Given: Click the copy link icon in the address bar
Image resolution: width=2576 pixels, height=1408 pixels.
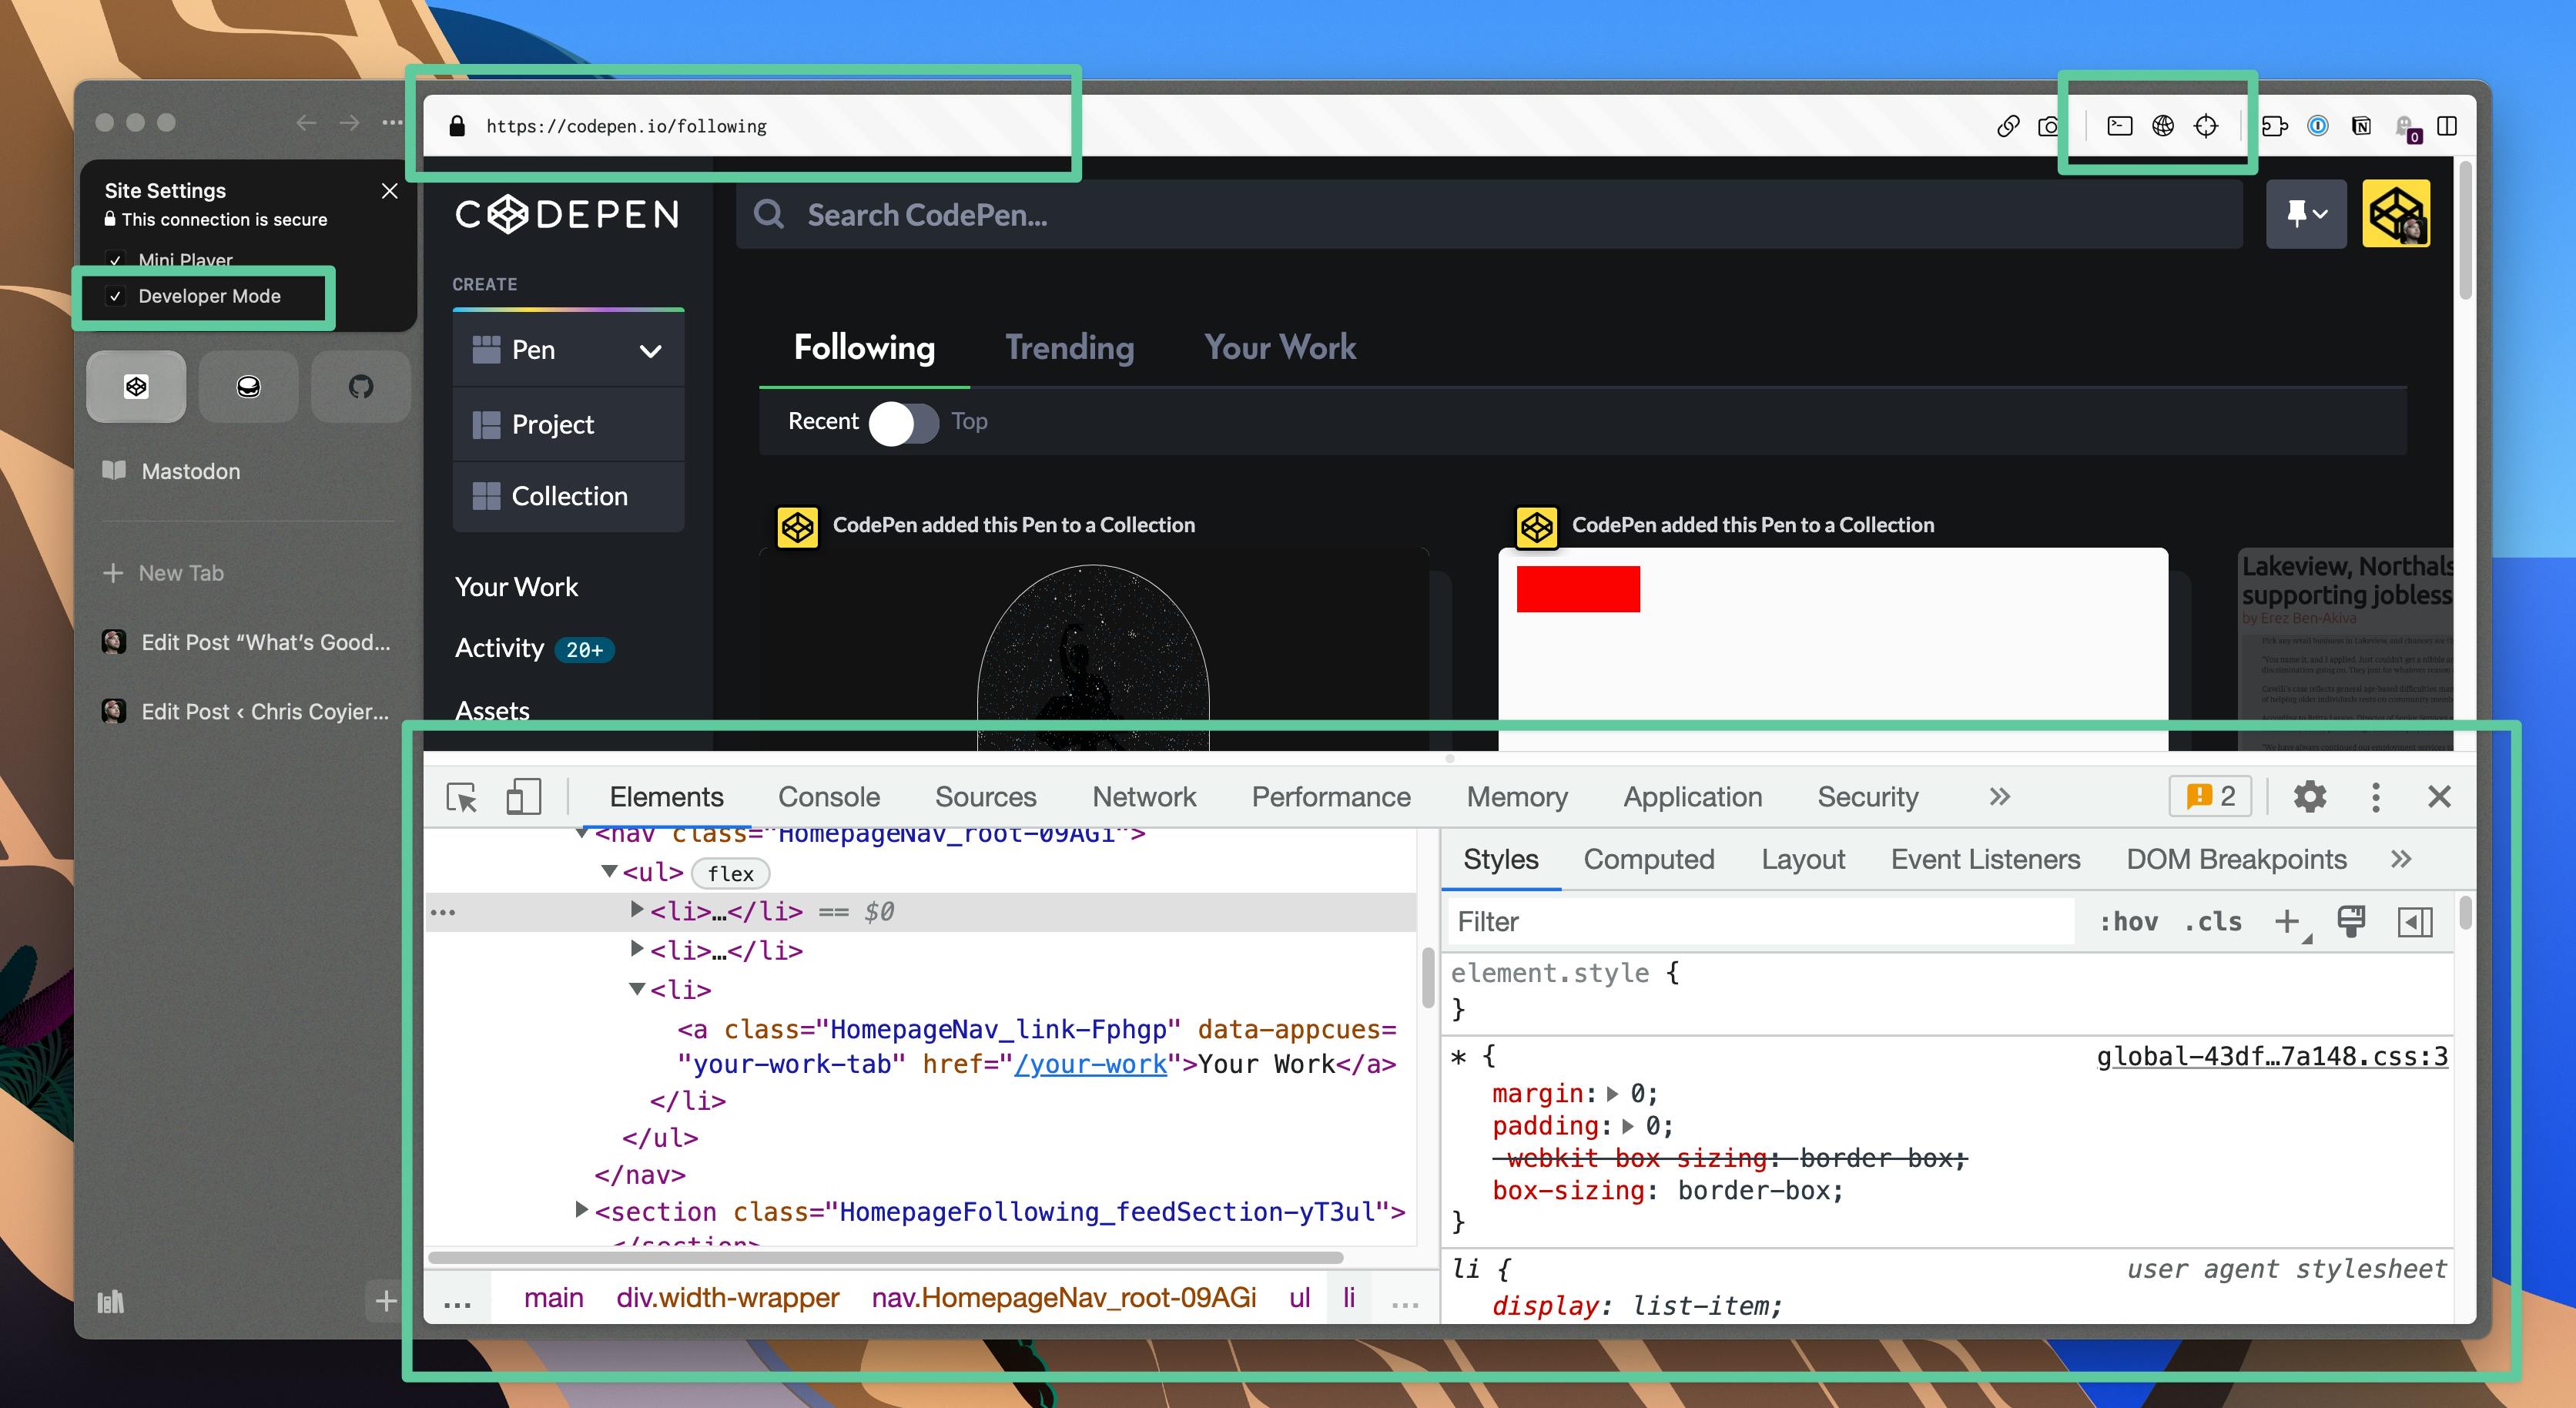Looking at the screenshot, I should pos(2007,126).
